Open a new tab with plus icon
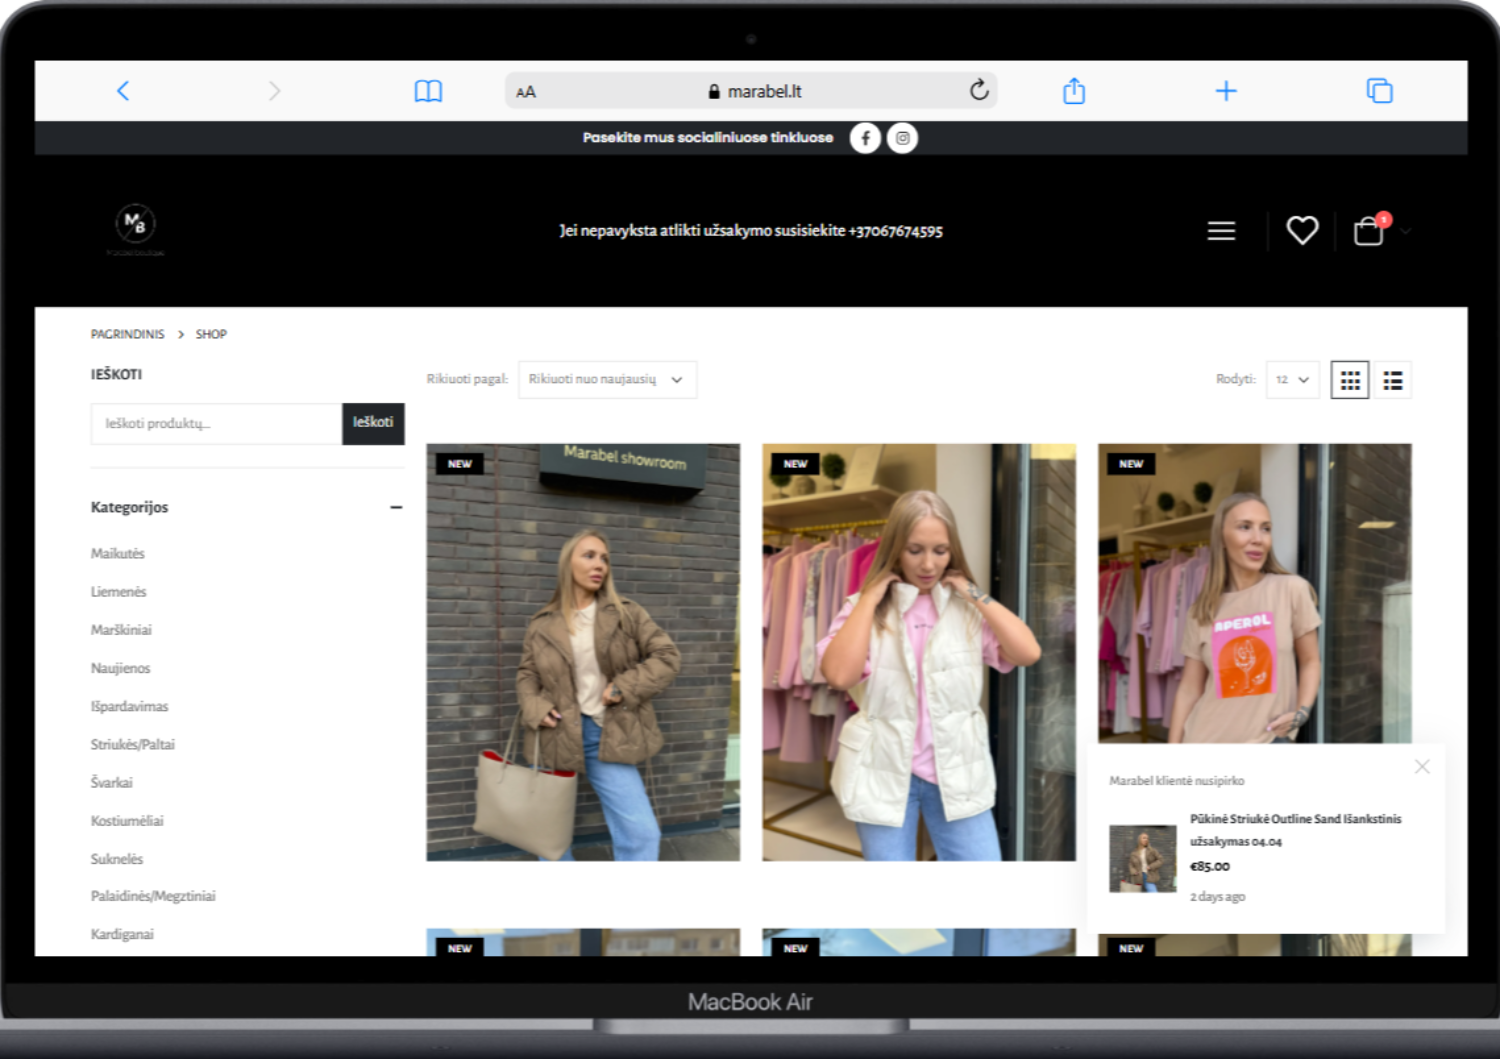1500x1059 pixels. pyautogui.click(x=1225, y=91)
